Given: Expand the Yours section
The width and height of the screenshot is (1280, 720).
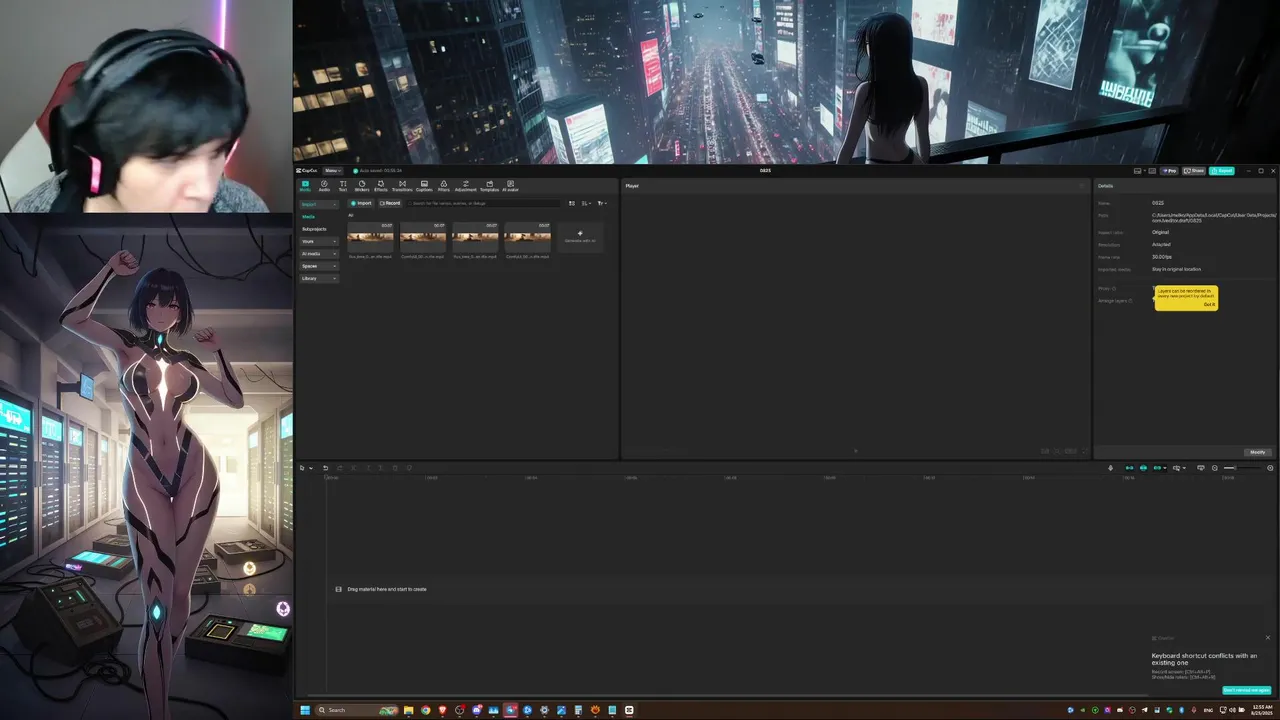Looking at the screenshot, I should pos(320,241).
